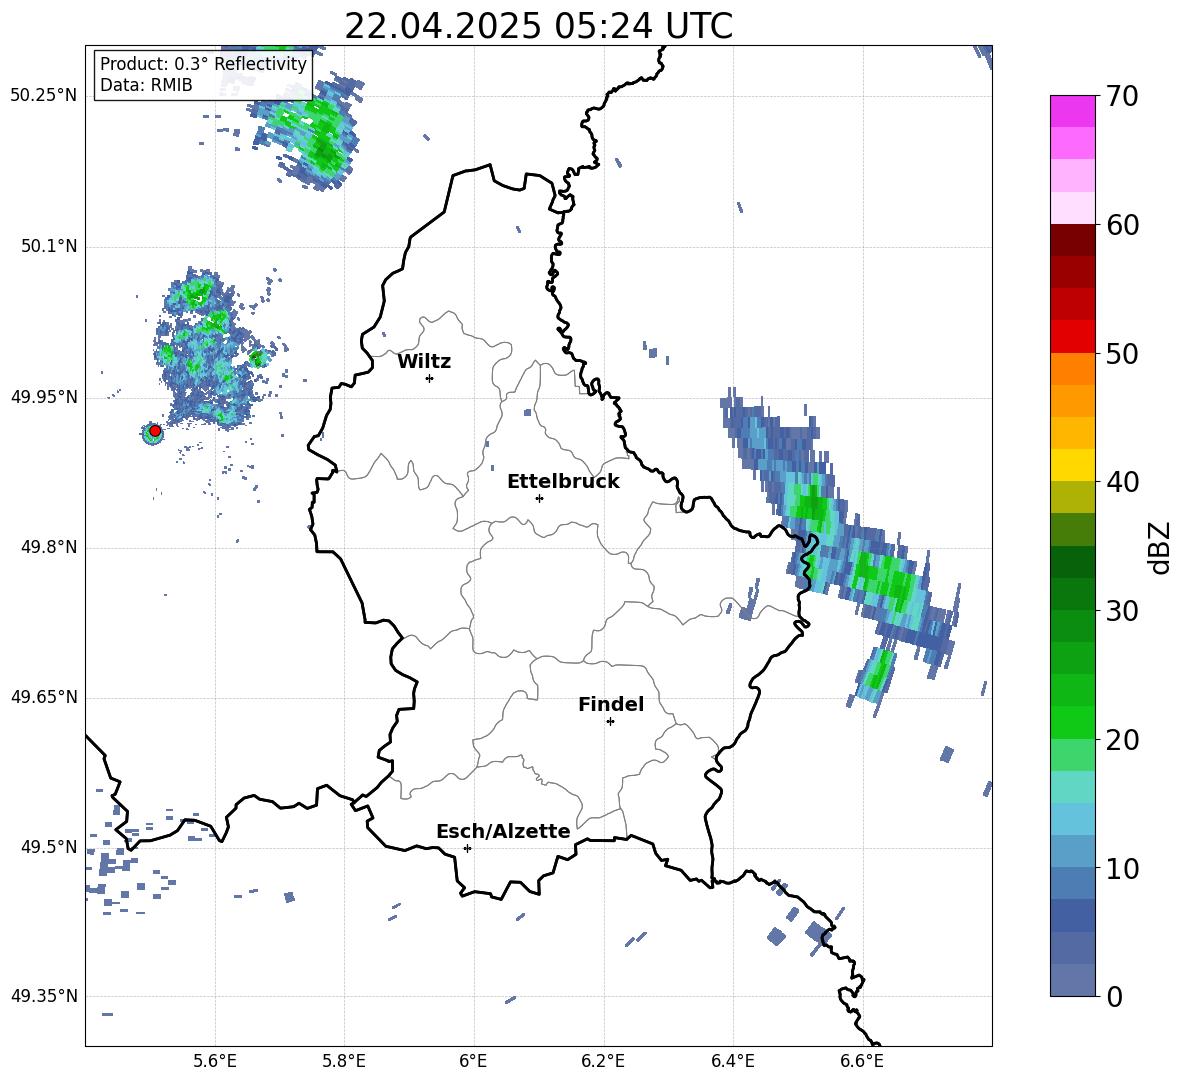Click the Esch/Alzette city label
The height and width of the screenshot is (1081, 1184).
(x=503, y=831)
